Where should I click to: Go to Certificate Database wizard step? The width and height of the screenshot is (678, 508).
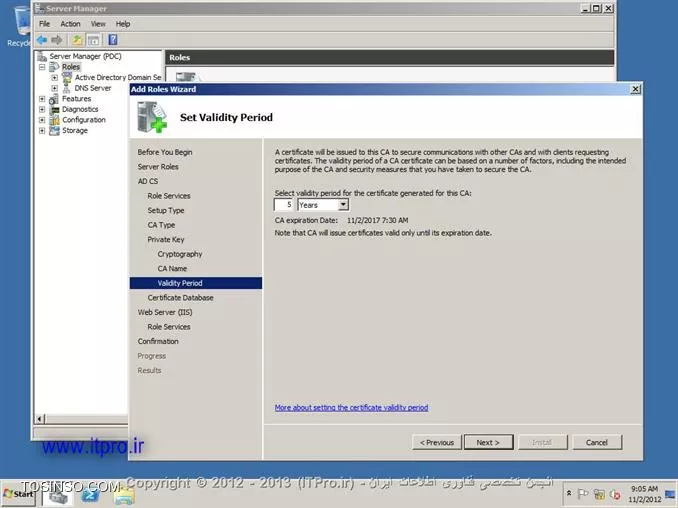coord(180,297)
